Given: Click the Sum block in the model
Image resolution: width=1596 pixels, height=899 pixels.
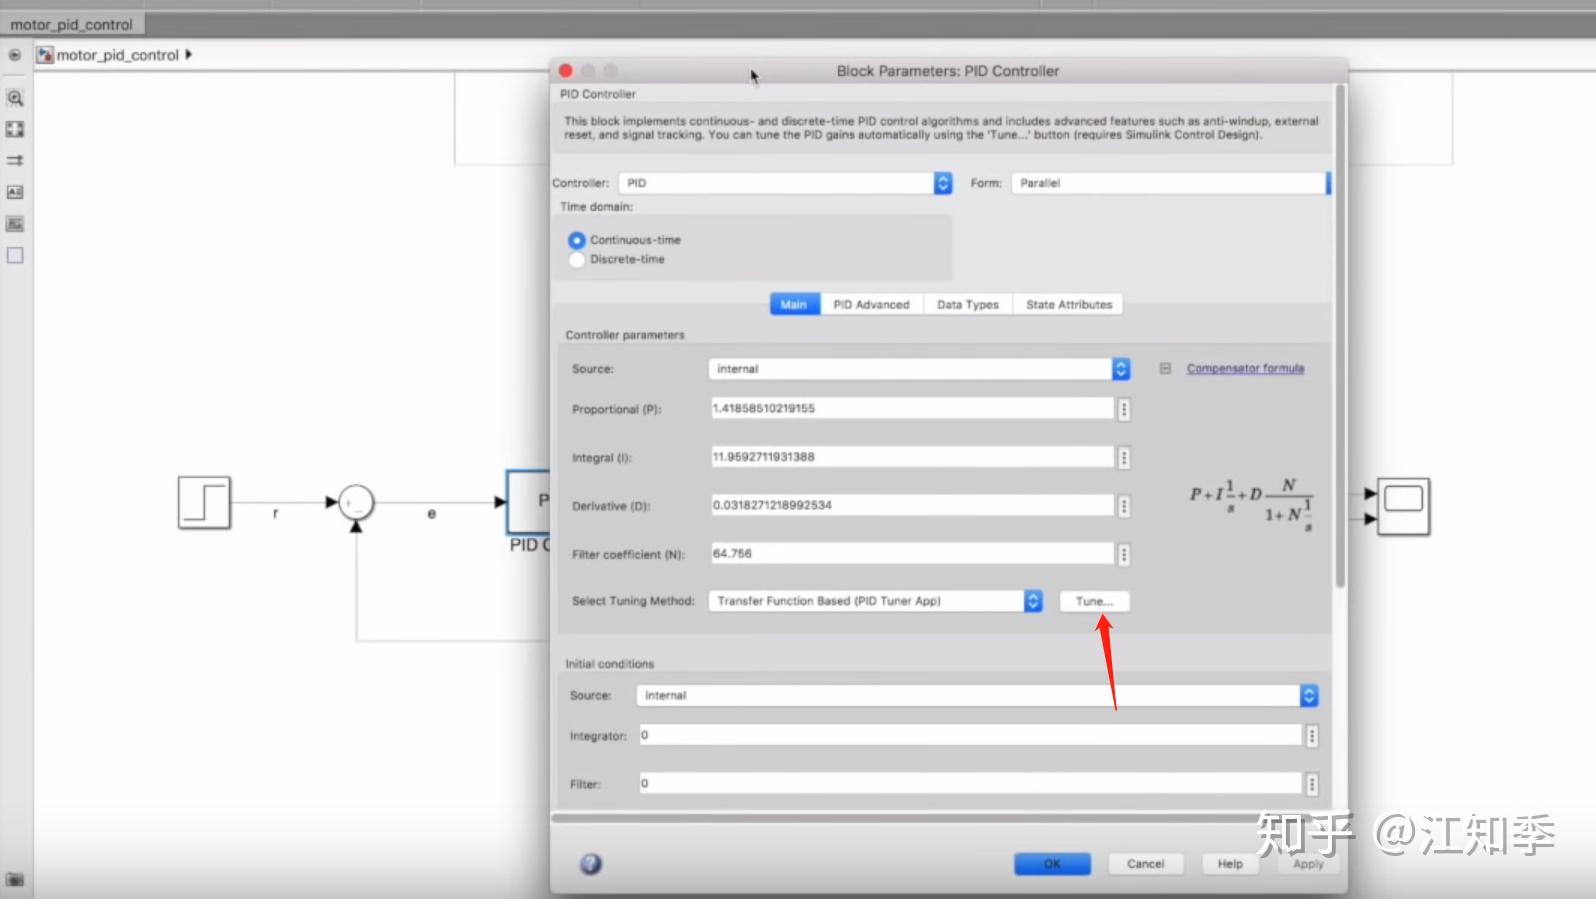Looking at the screenshot, I should (x=356, y=502).
